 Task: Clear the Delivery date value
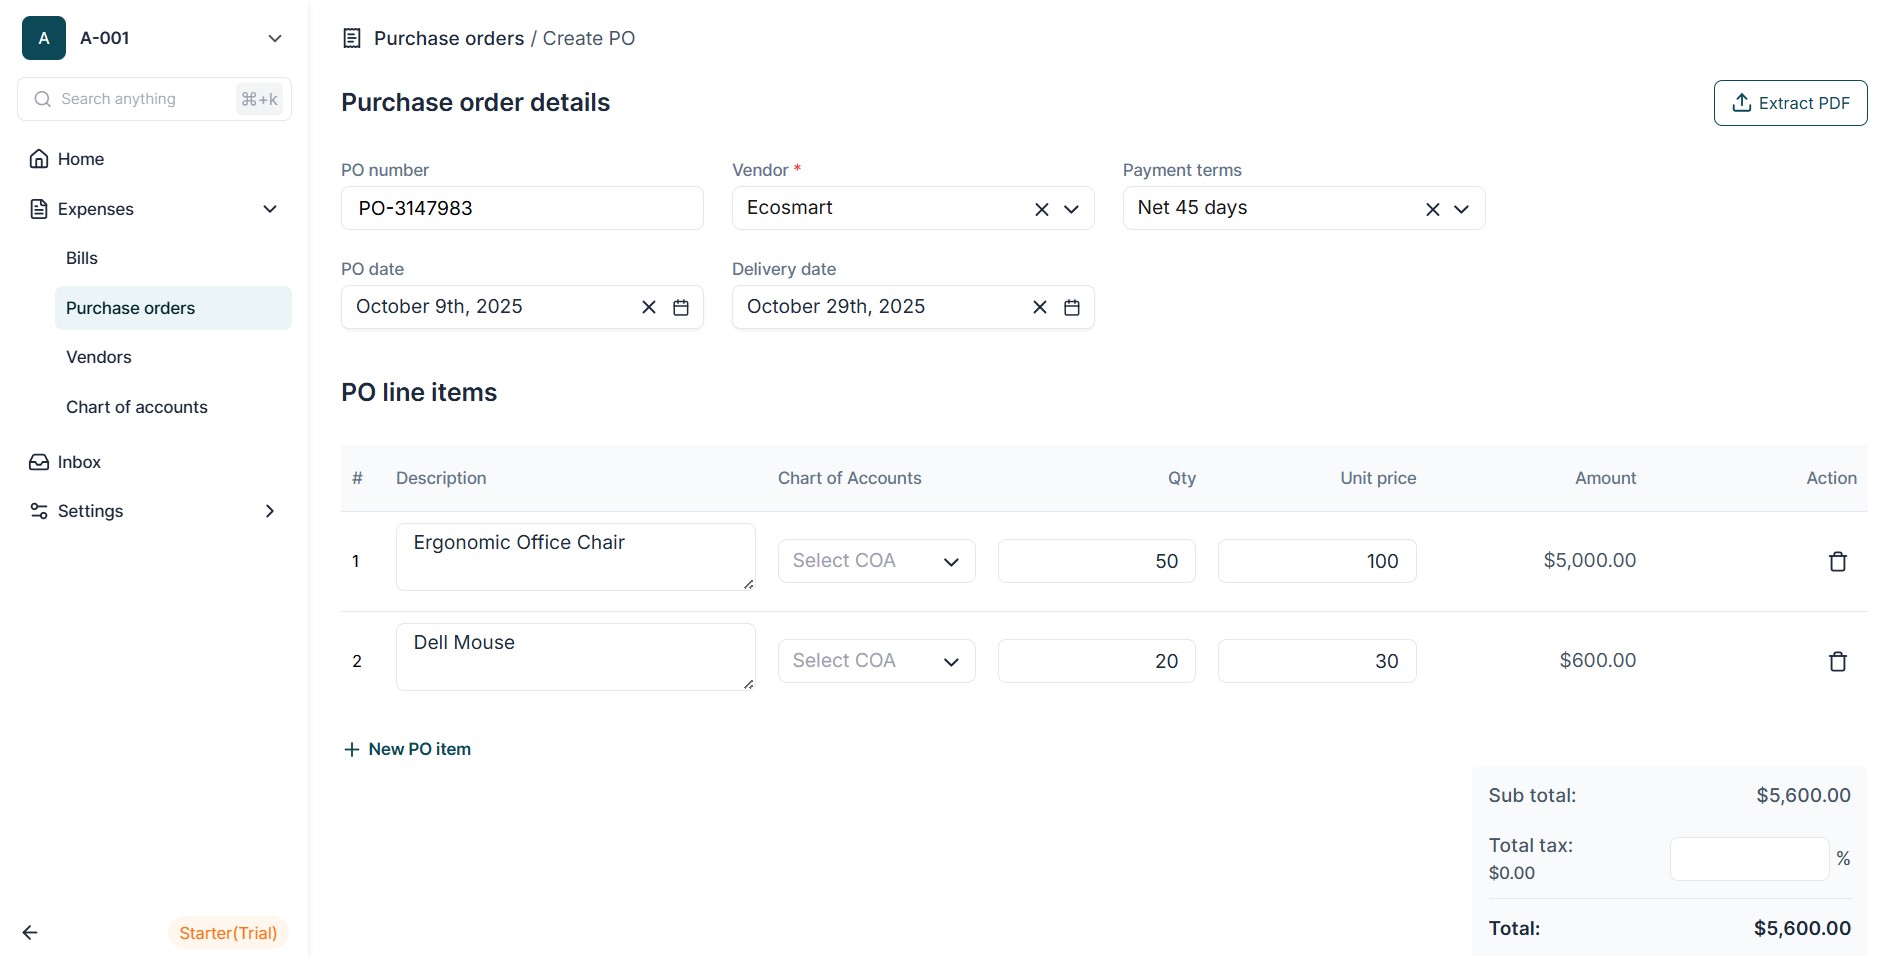(x=1040, y=308)
